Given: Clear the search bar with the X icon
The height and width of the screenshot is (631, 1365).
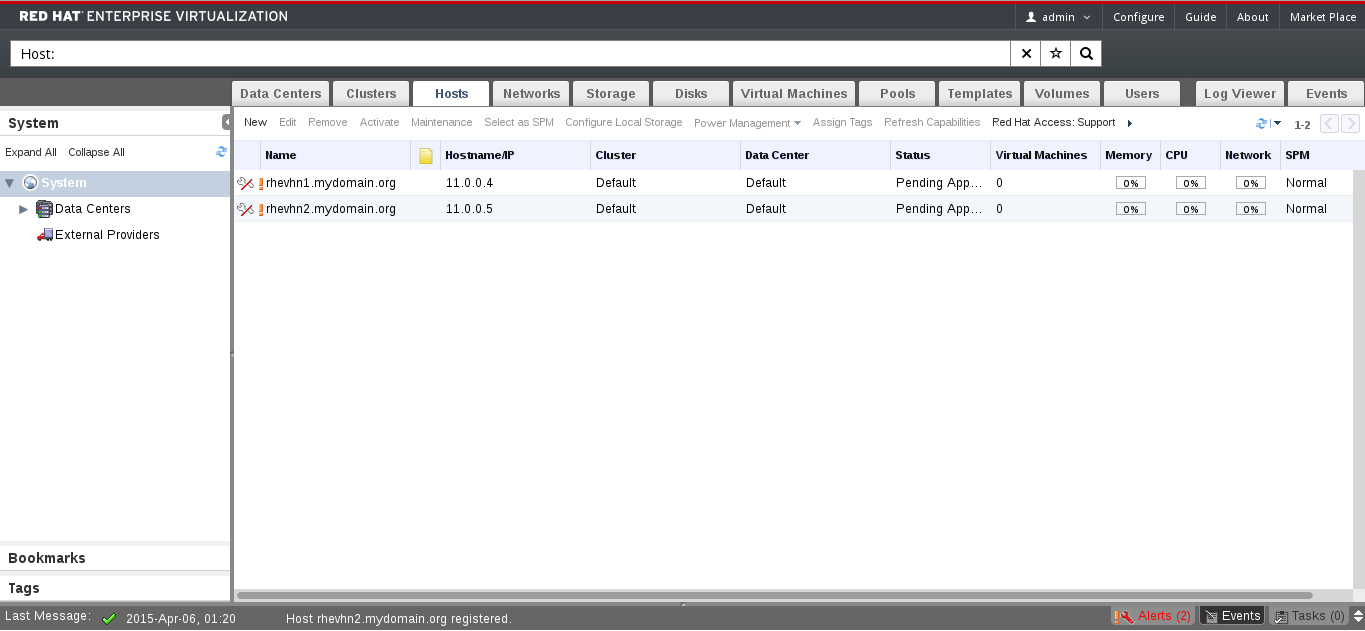Looking at the screenshot, I should point(1026,53).
